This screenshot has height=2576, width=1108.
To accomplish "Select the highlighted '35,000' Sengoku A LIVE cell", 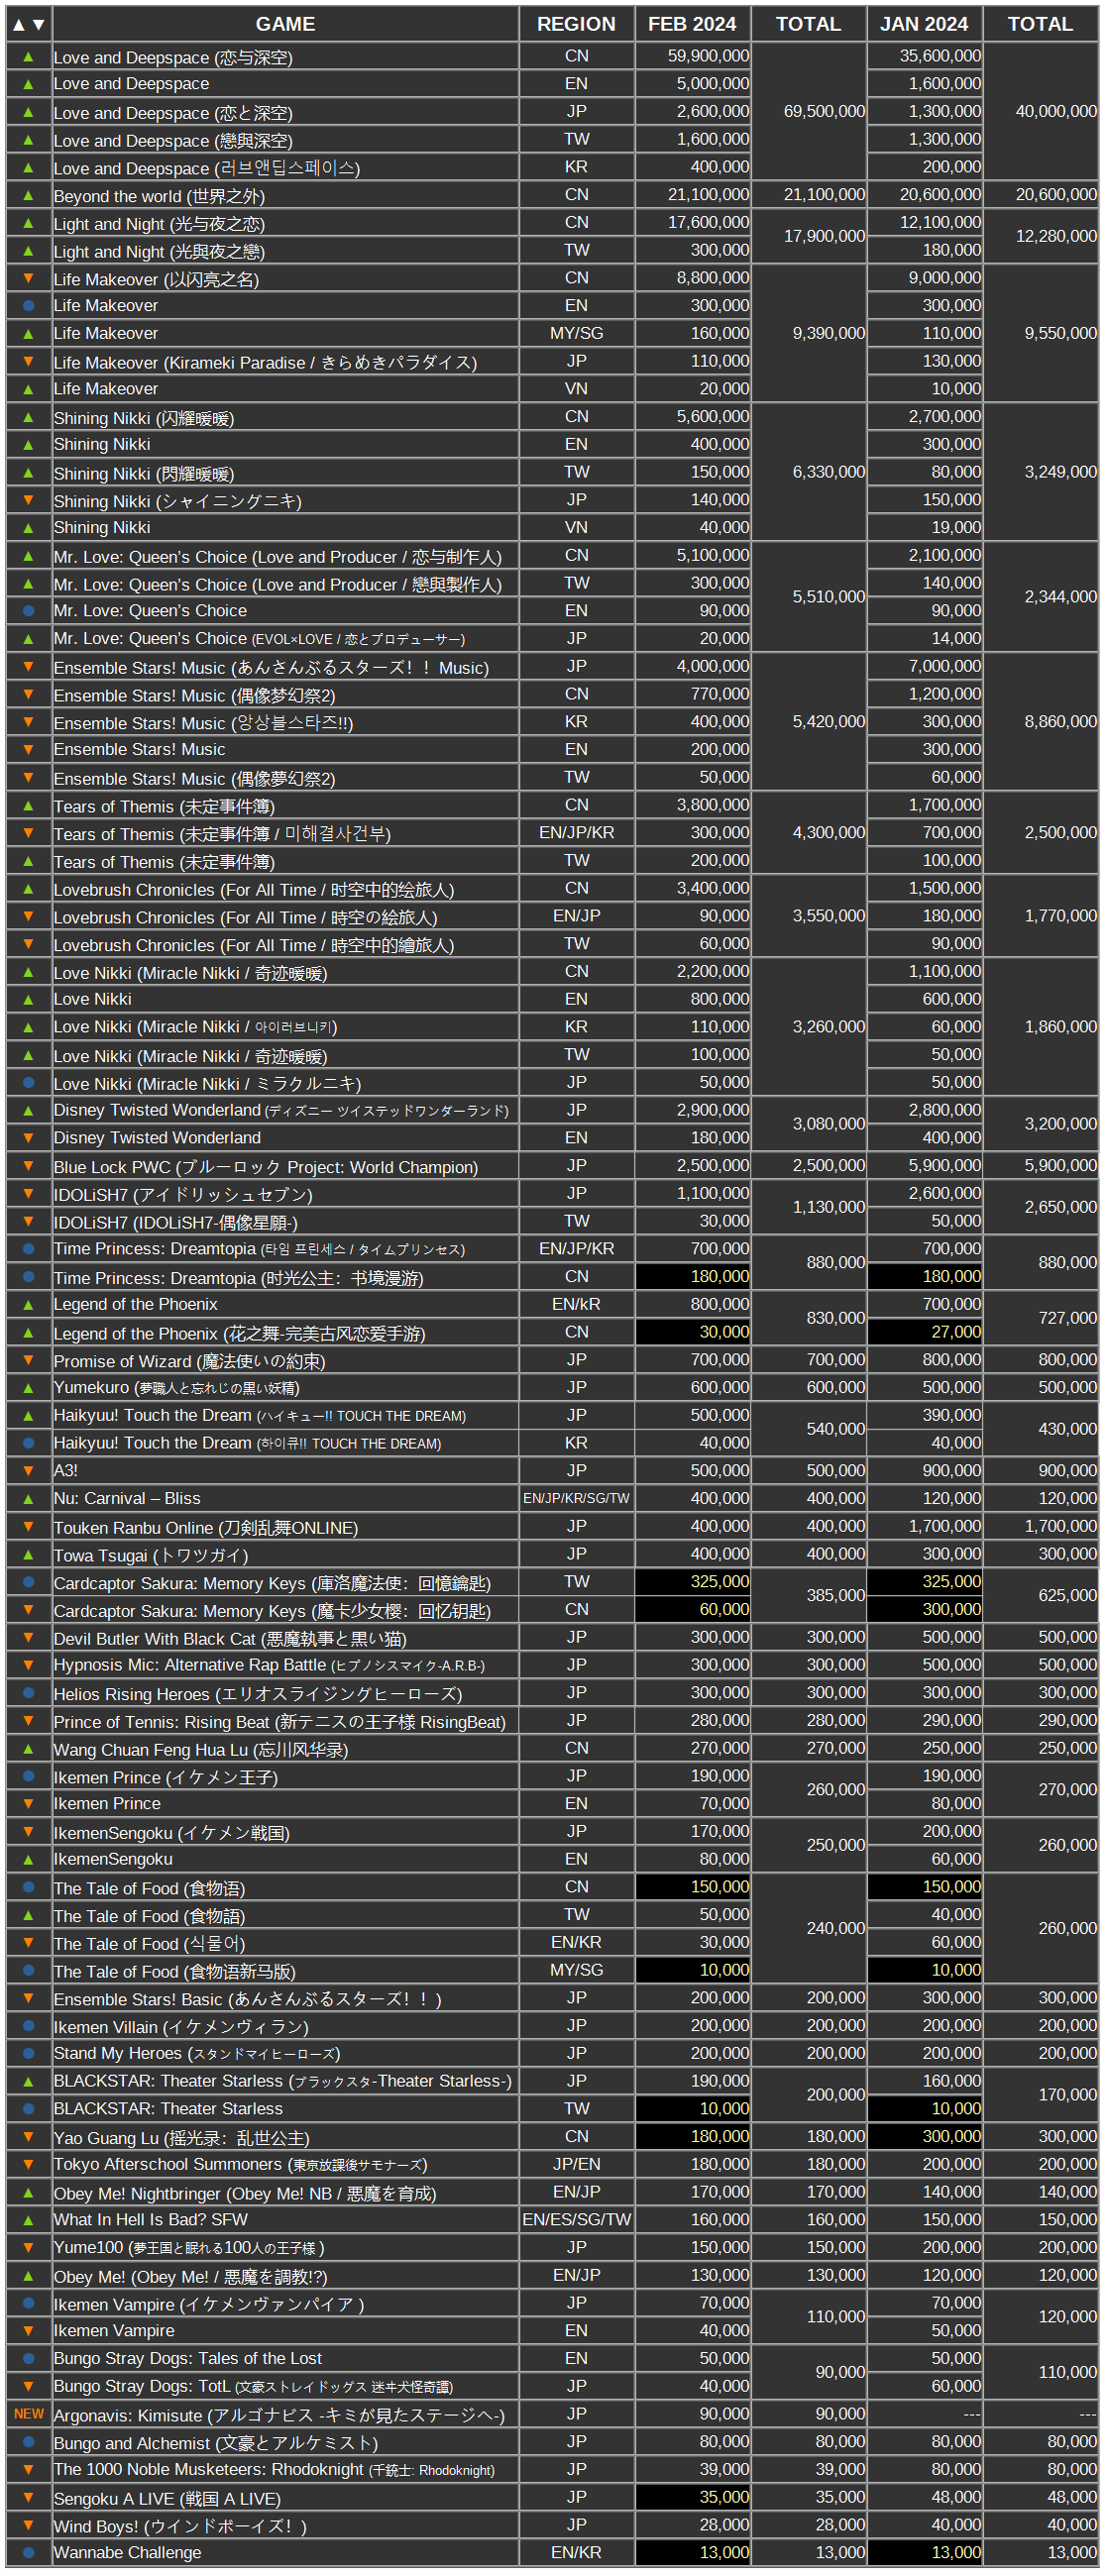I will pos(692,2497).
